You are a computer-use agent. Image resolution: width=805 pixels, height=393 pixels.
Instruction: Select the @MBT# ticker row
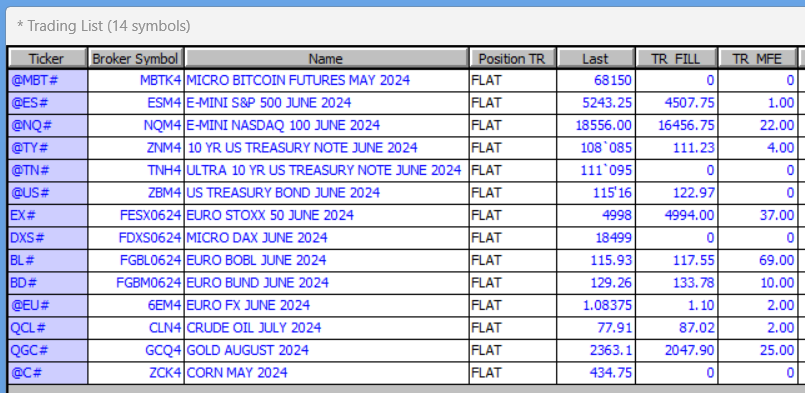pos(402,81)
